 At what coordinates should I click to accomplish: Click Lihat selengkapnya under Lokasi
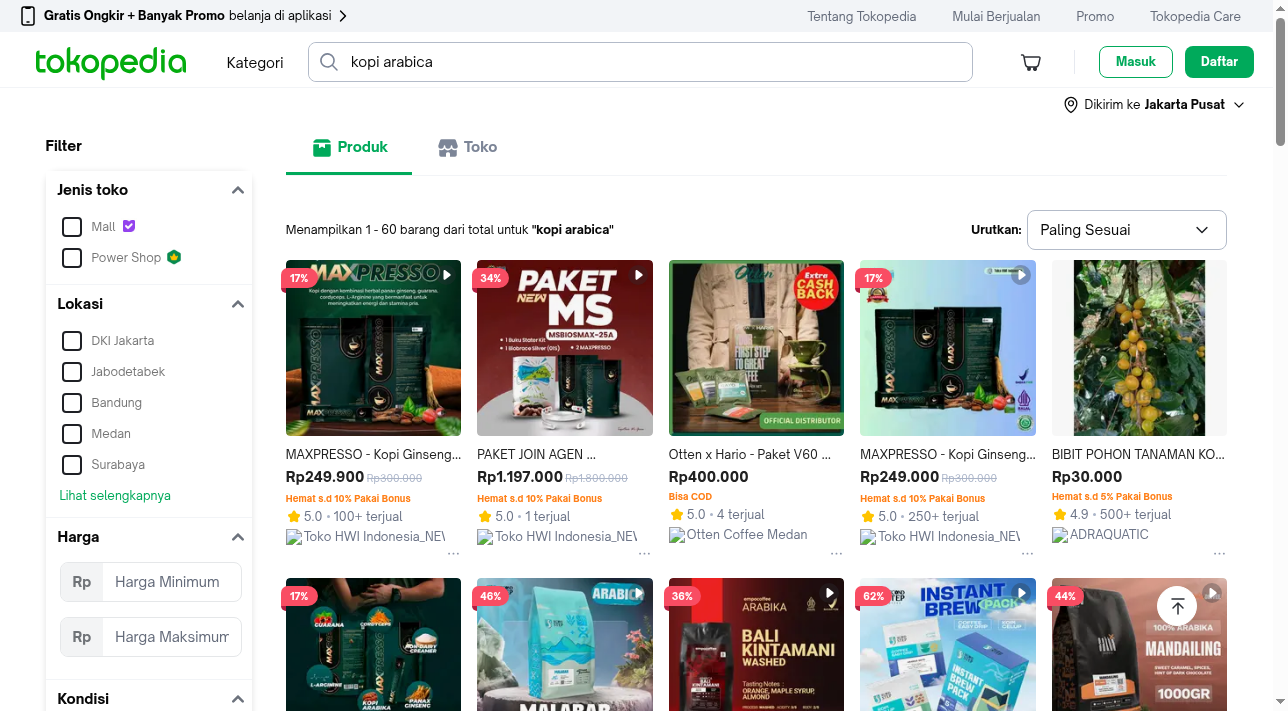[x=115, y=496]
